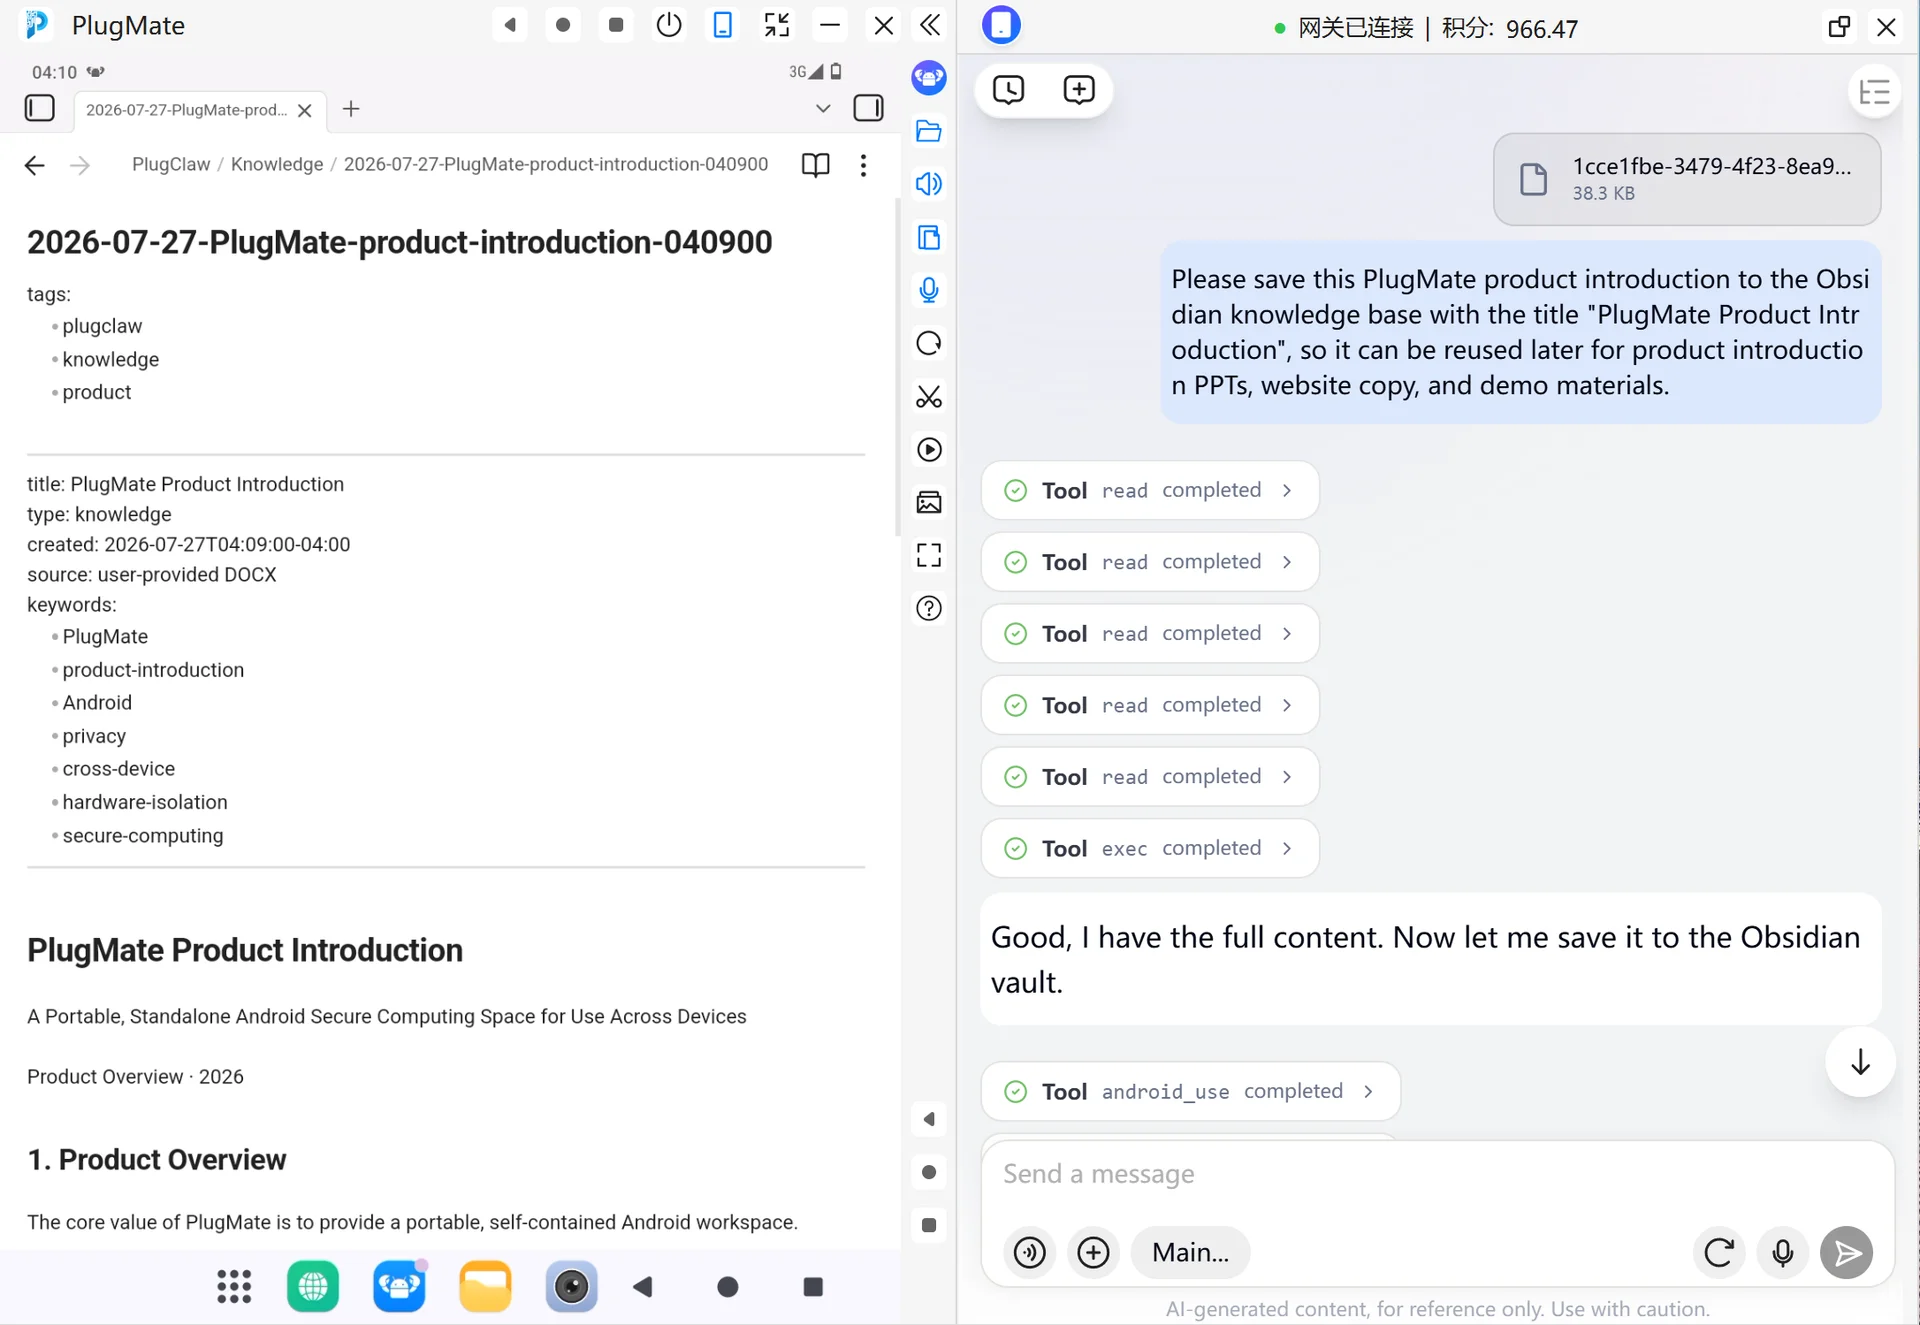Tap the Android dock recents button

(x=813, y=1287)
